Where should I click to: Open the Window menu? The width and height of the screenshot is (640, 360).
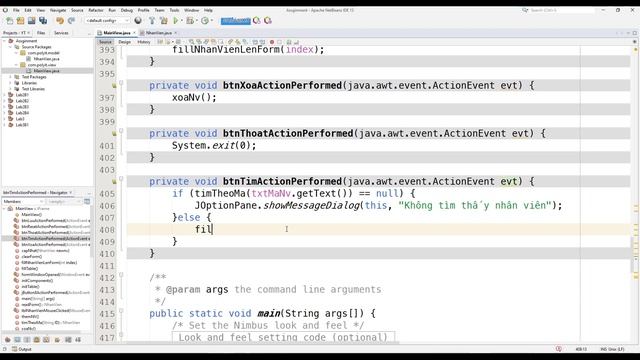click(191, 10)
